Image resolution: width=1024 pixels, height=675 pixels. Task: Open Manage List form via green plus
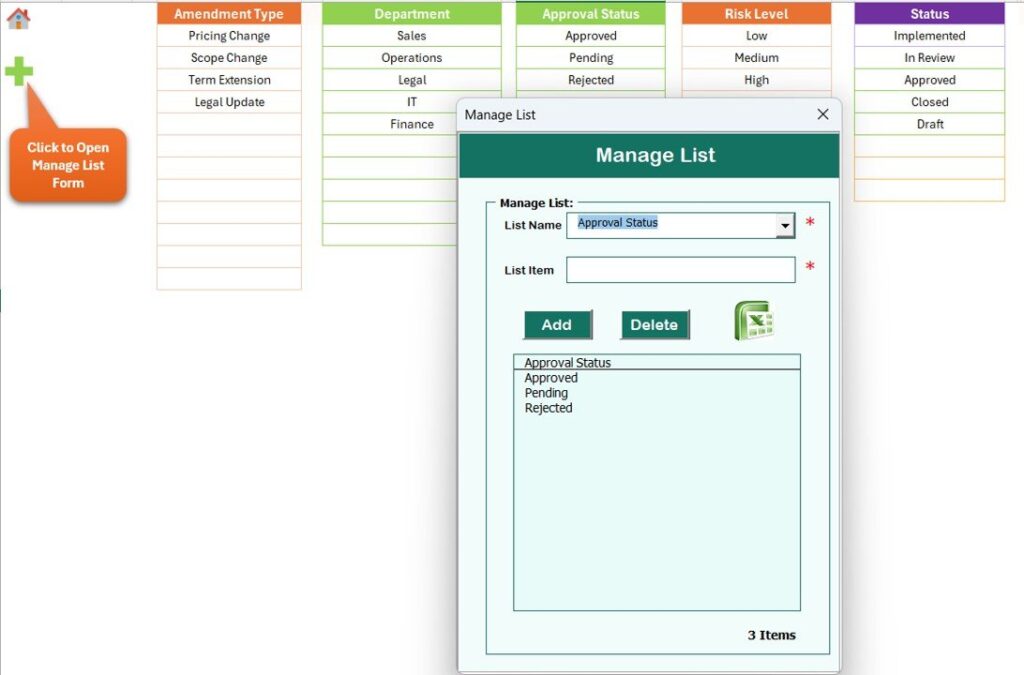click(x=19, y=71)
